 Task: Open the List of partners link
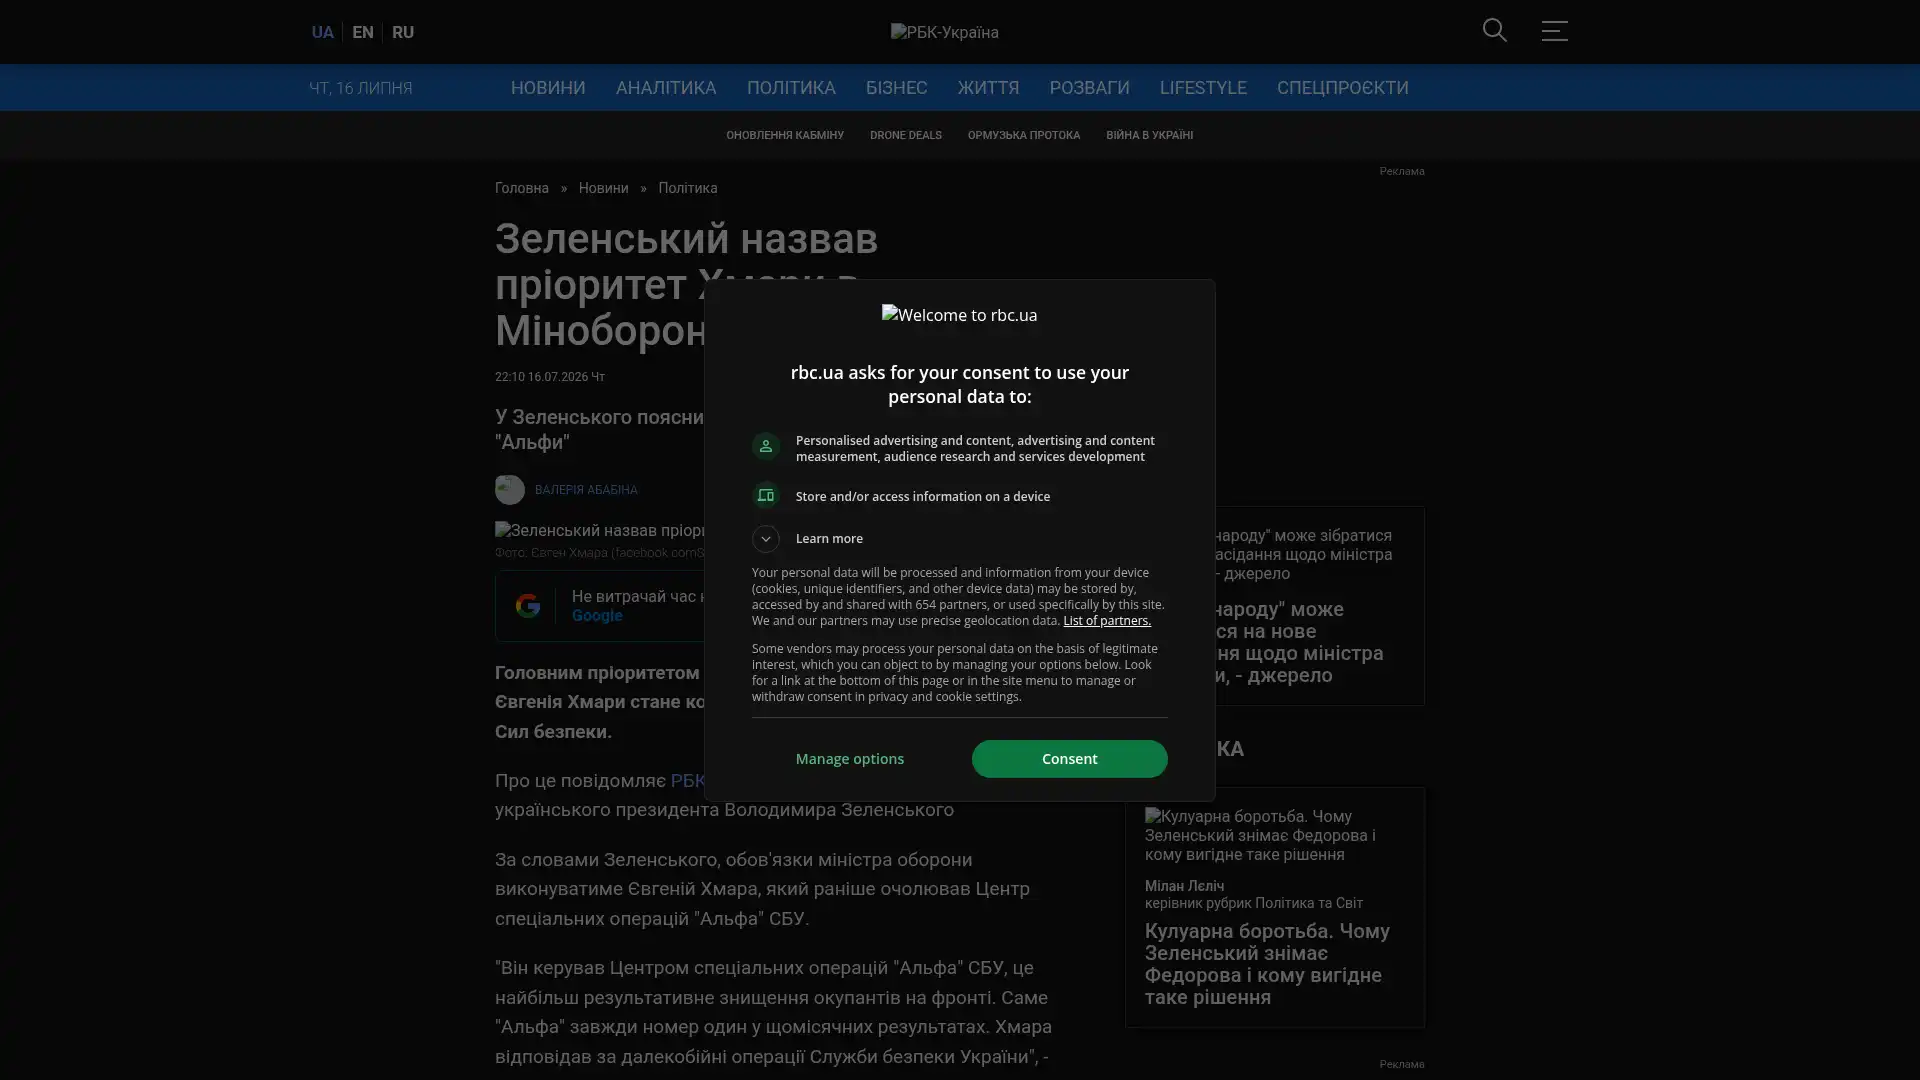[1106, 621]
